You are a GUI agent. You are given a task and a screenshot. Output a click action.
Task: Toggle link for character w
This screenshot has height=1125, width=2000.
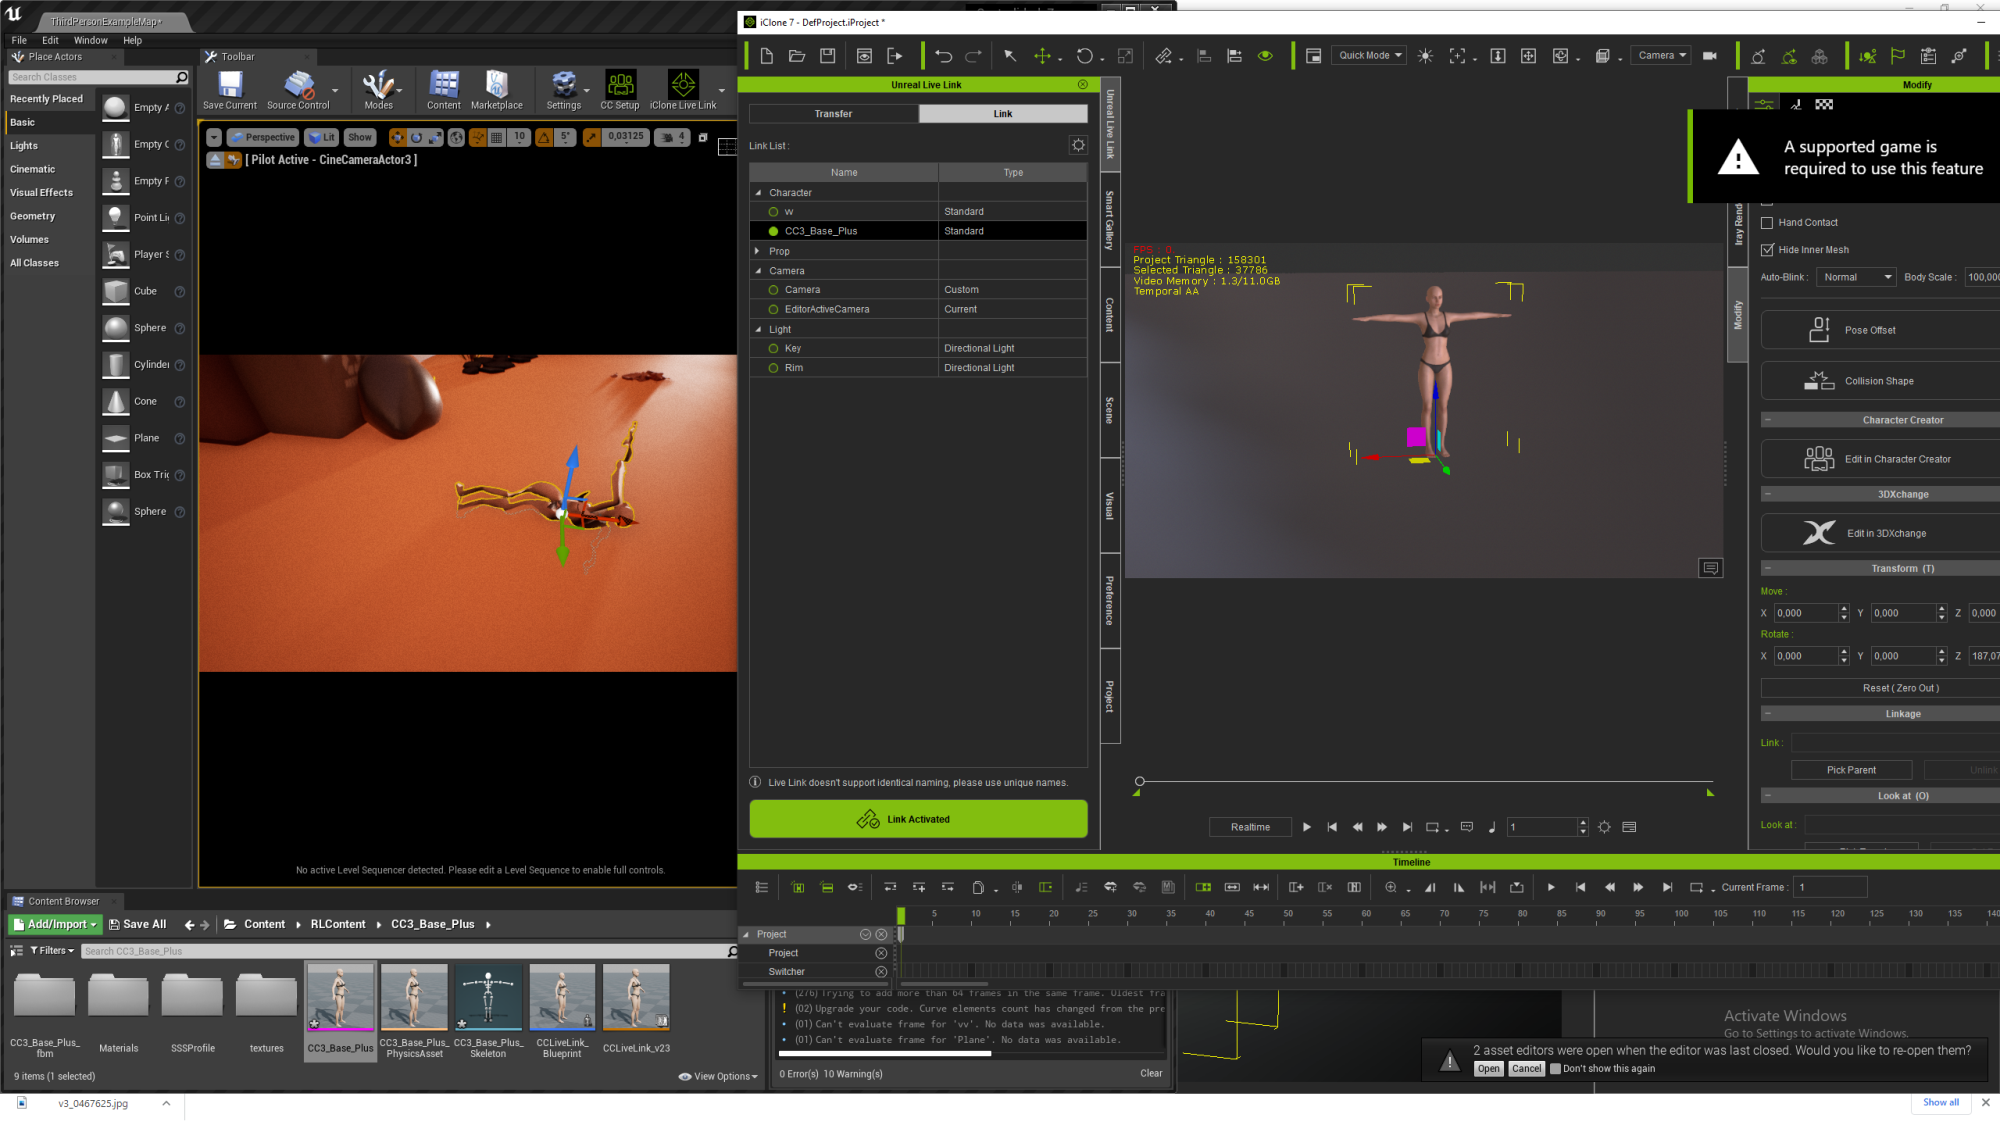click(773, 212)
